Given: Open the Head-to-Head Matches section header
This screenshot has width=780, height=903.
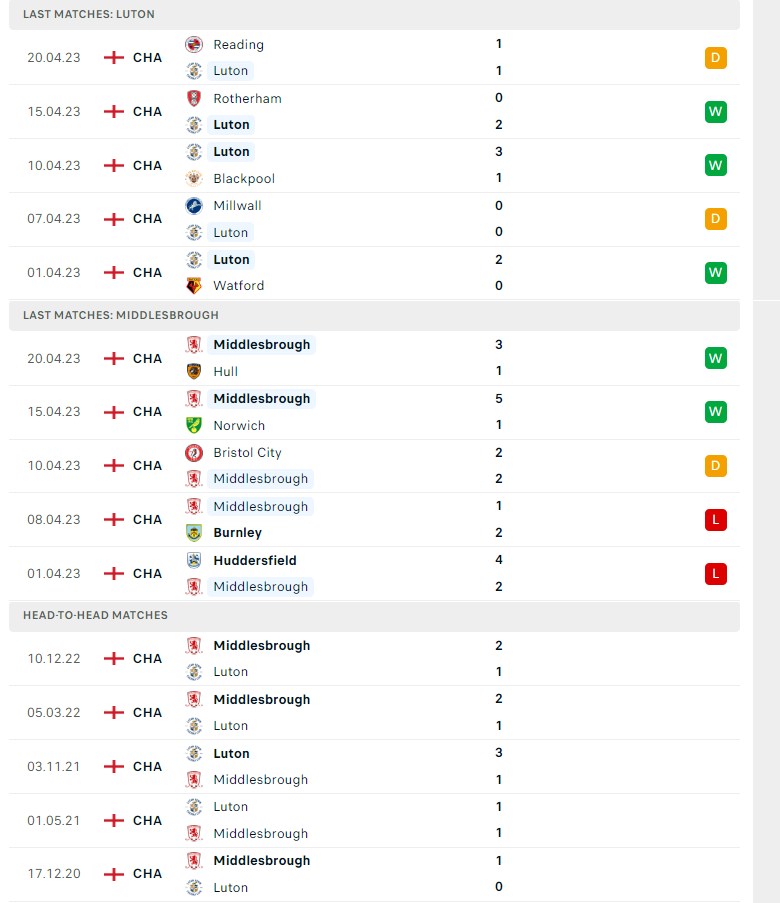Looking at the screenshot, I should [95, 615].
